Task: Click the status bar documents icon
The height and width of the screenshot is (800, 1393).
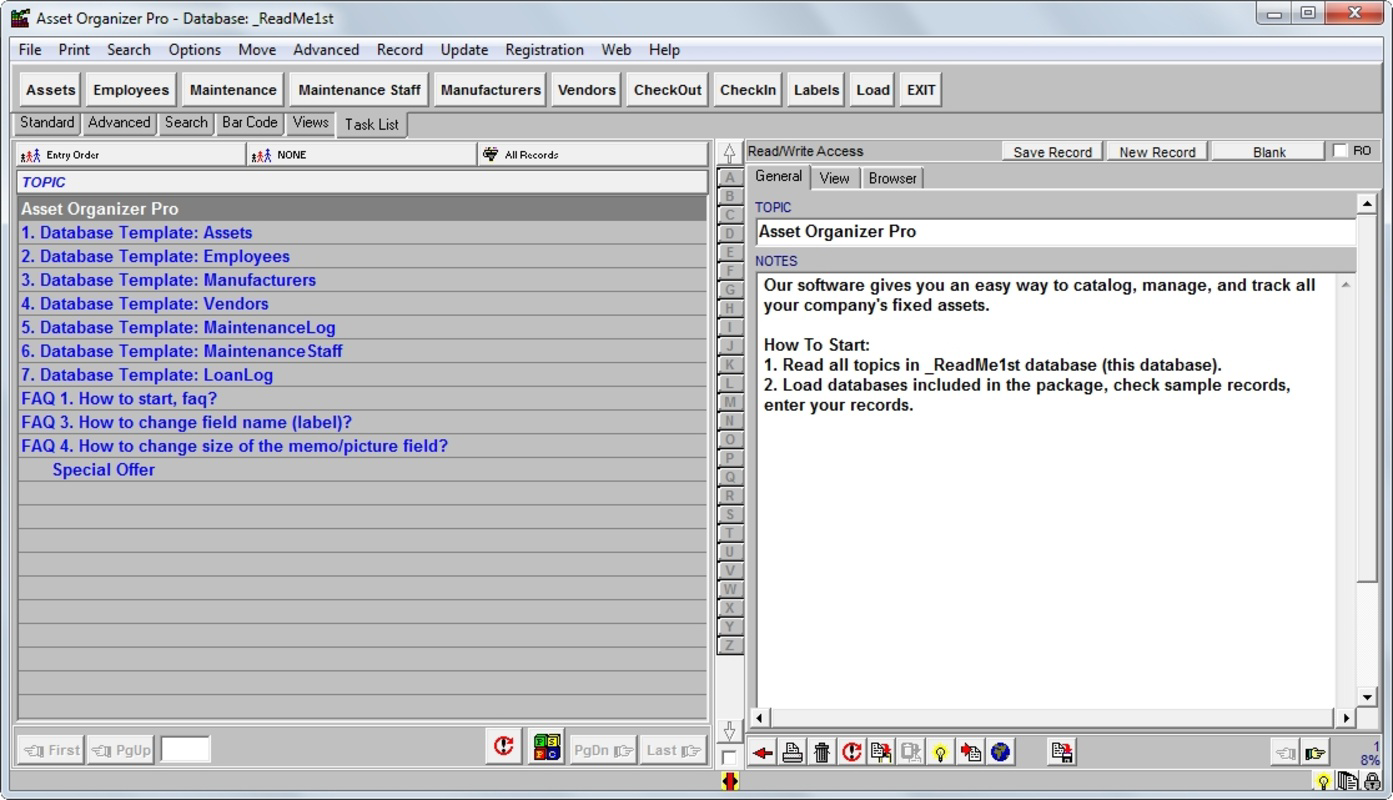Action: pyautogui.click(x=1347, y=782)
